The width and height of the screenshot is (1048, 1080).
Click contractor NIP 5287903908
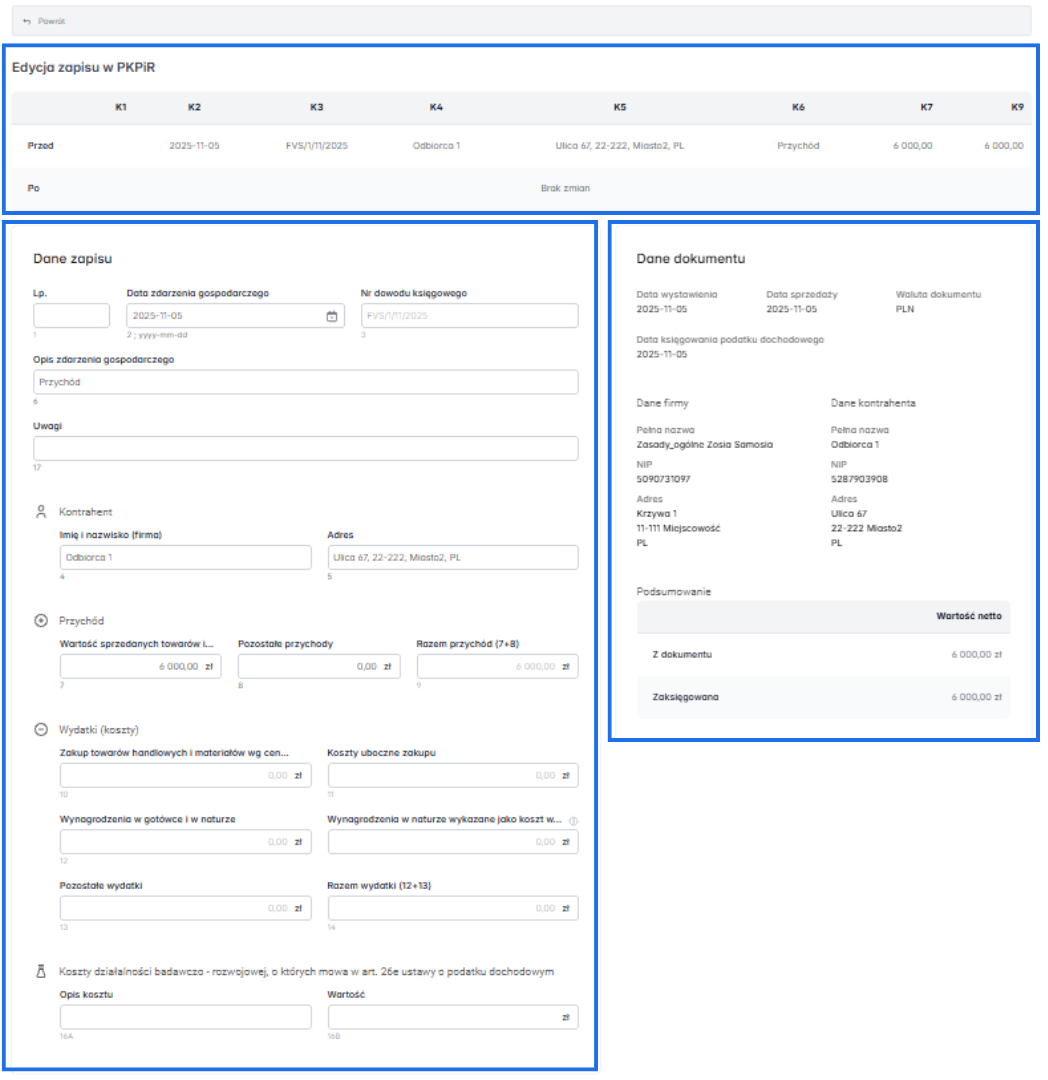[x=859, y=479]
